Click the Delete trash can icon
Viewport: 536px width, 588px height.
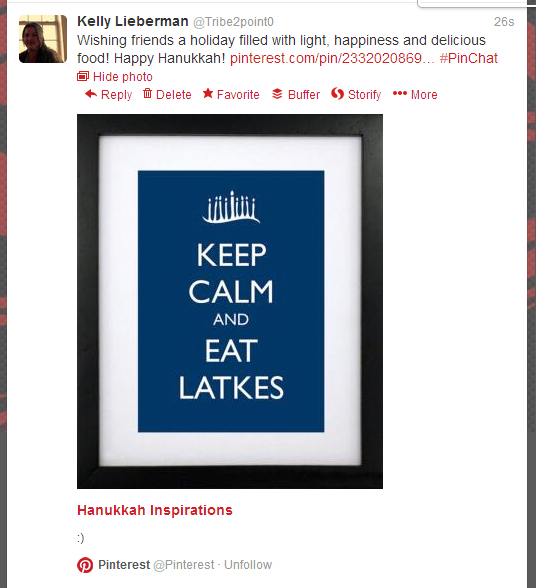147,93
